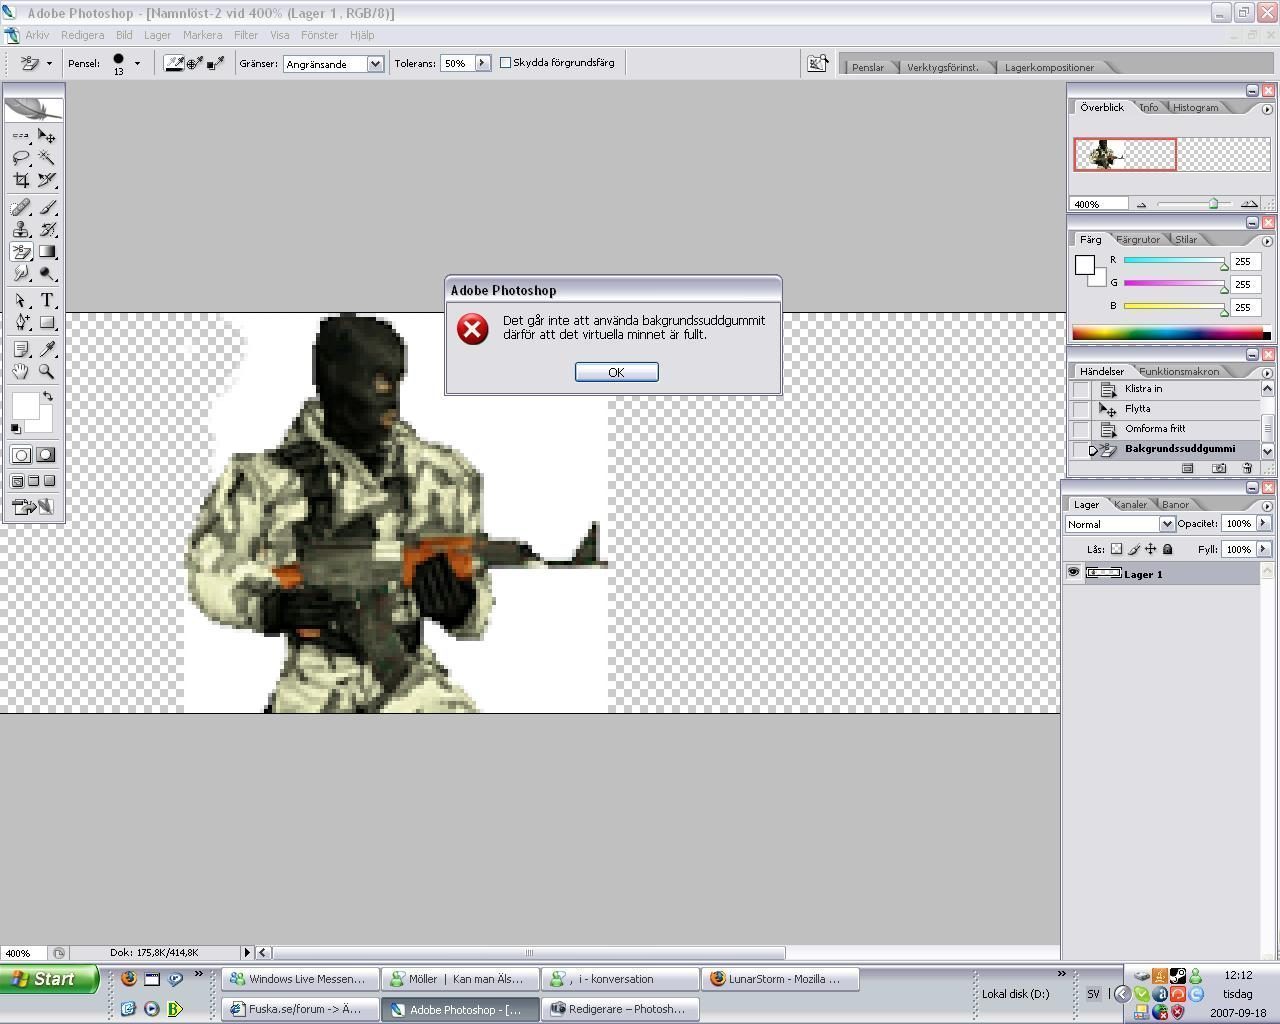Open Lager panel flyout menu

coord(1267,506)
